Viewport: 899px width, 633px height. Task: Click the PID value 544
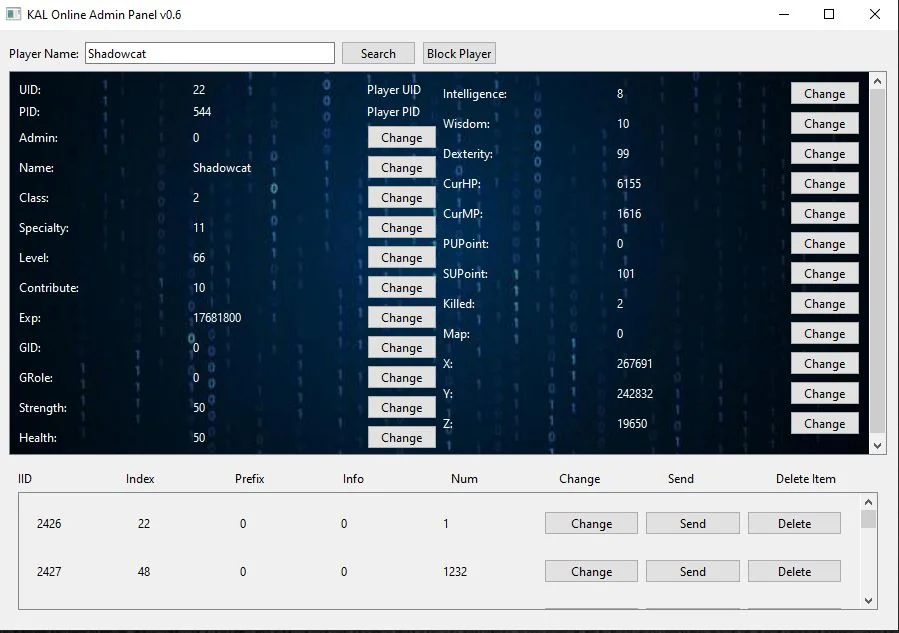(x=202, y=111)
